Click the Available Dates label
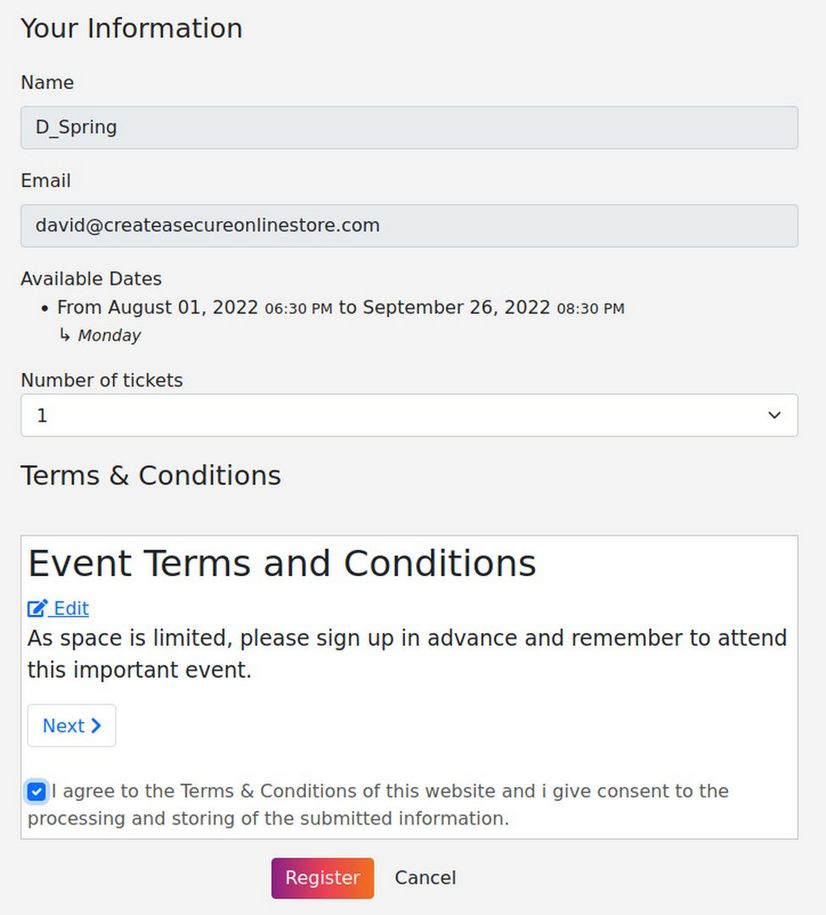Viewport: 826px width, 915px height. coord(91,279)
